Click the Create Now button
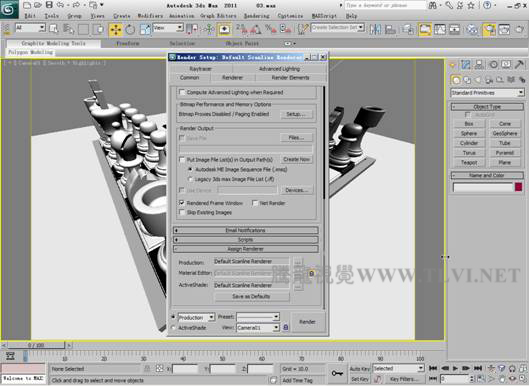The image size is (529, 386). pos(296,159)
